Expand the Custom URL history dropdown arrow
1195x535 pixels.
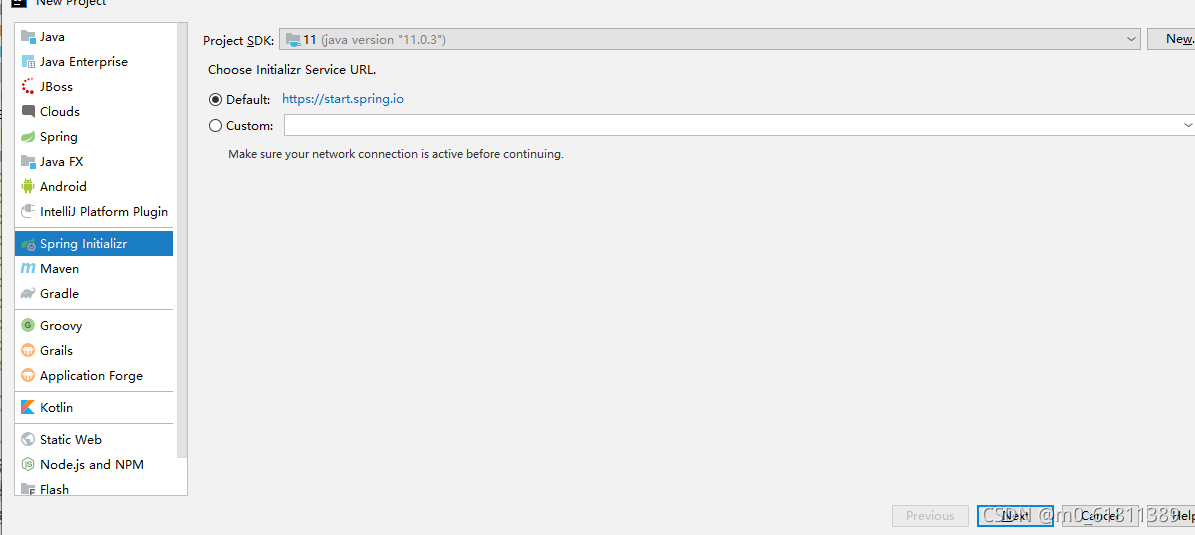pos(1187,125)
